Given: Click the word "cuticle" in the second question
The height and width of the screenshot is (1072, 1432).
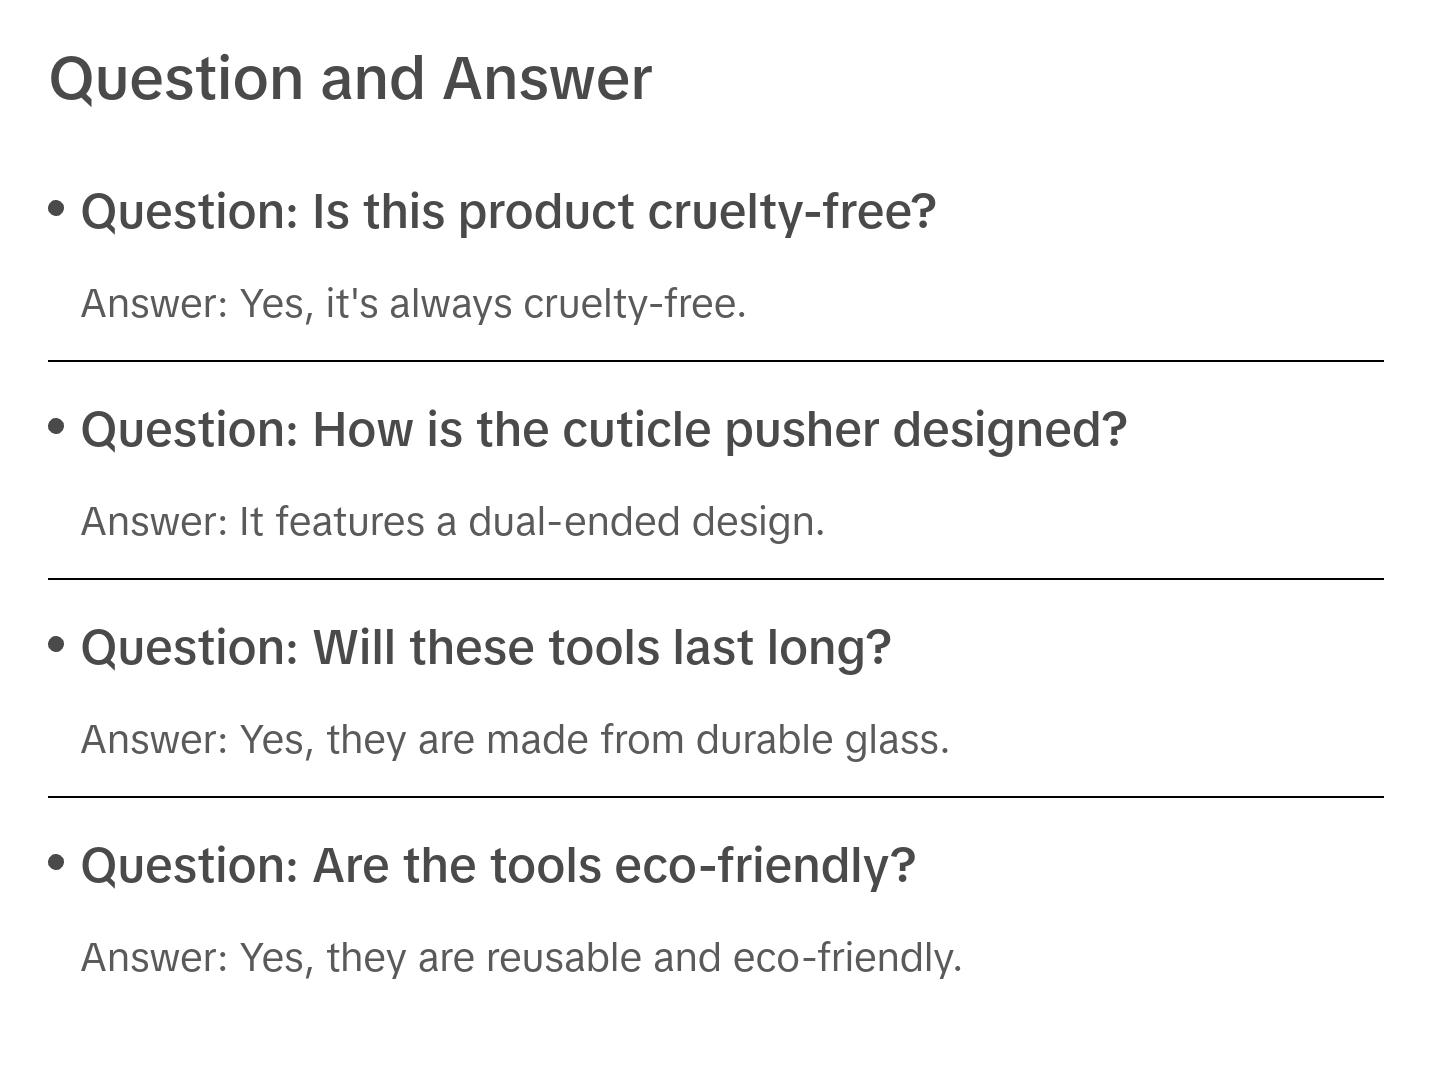Looking at the screenshot, I should pyautogui.click(x=636, y=430).
